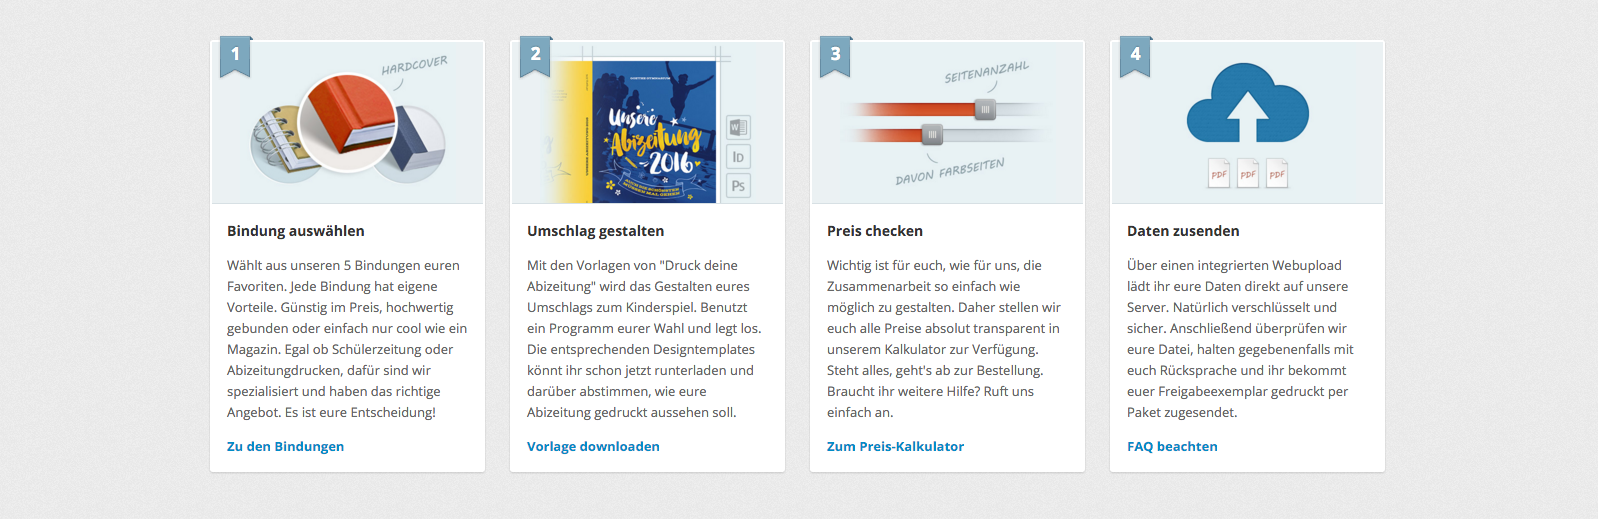
Task: Open the 'FAQ beachten' link
Action: 1172,446
